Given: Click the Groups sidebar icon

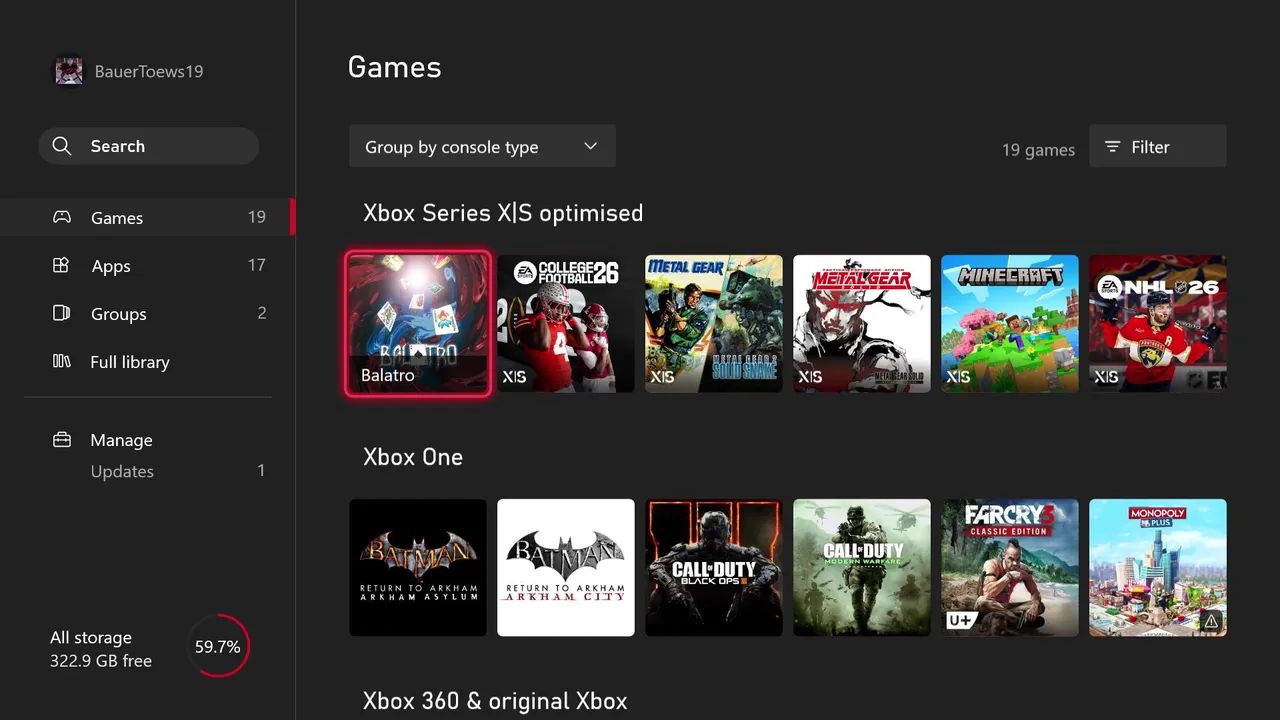Looking at the screenshot, I should point(61,313).
